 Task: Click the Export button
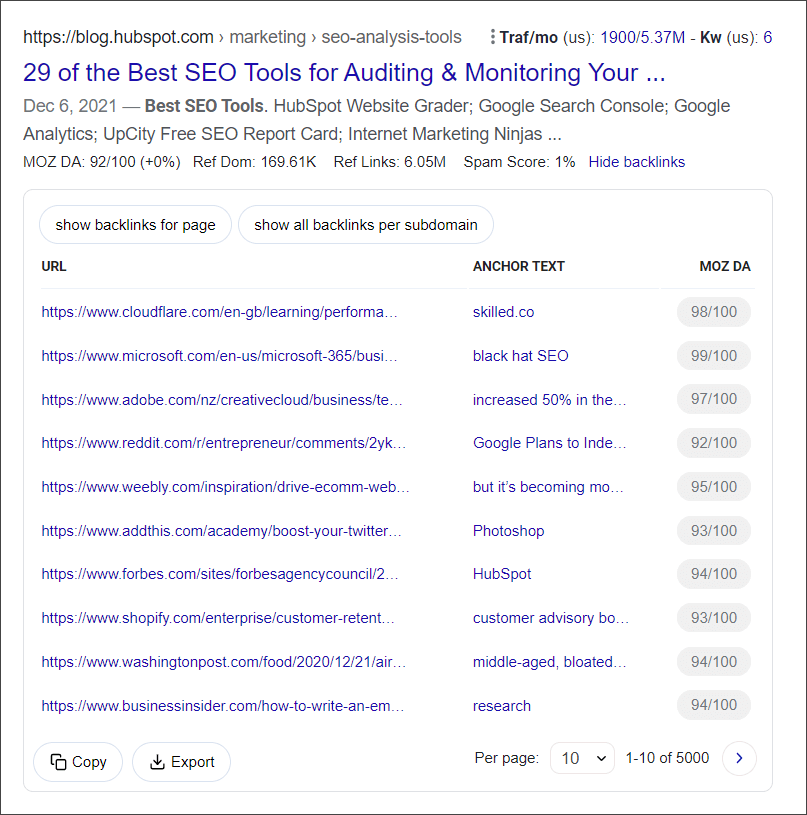coord(181,762)
